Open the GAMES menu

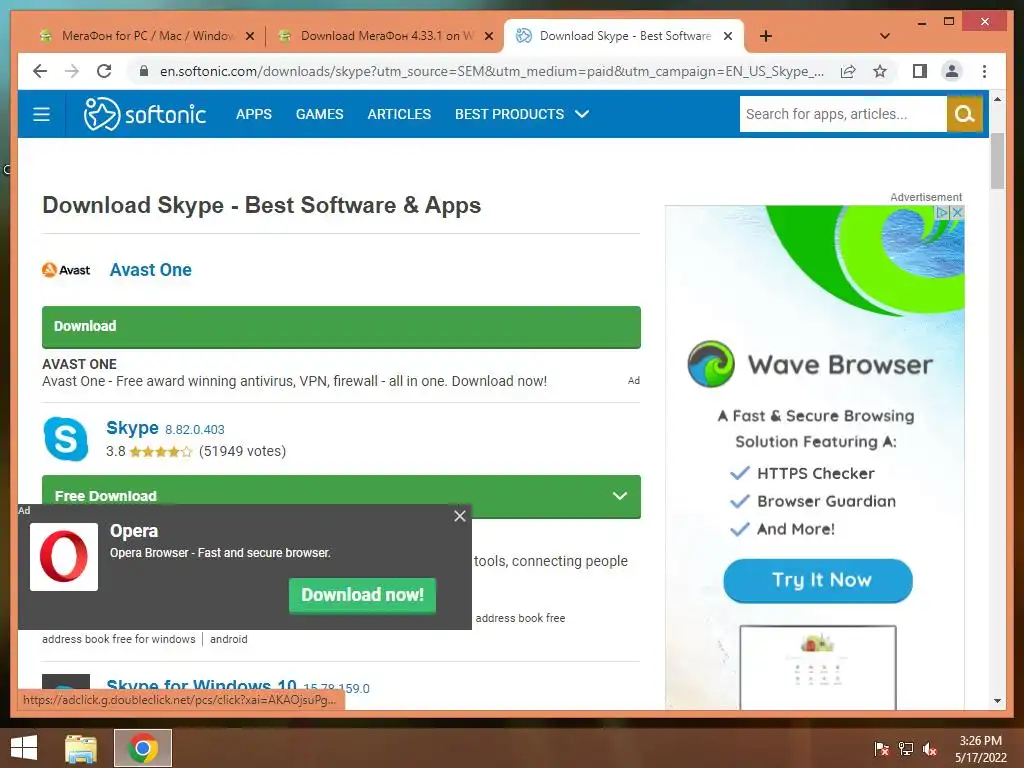tap(319, 114)
